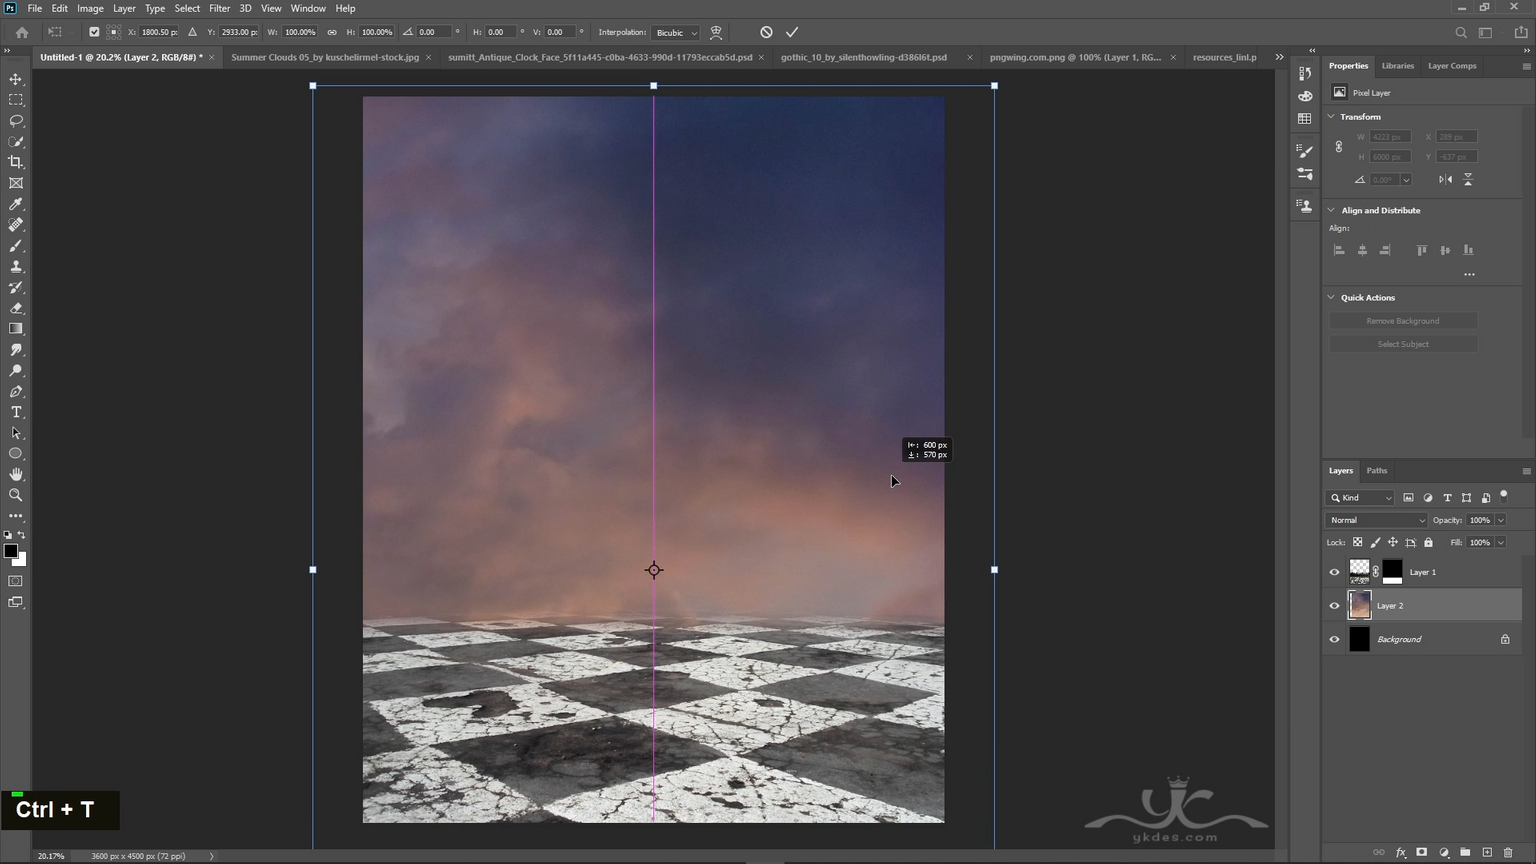Image resolution: width=1536 pixels, height=864 pixels.
Task: Click the Remove Background button
Action: [x=1403, y=321]
